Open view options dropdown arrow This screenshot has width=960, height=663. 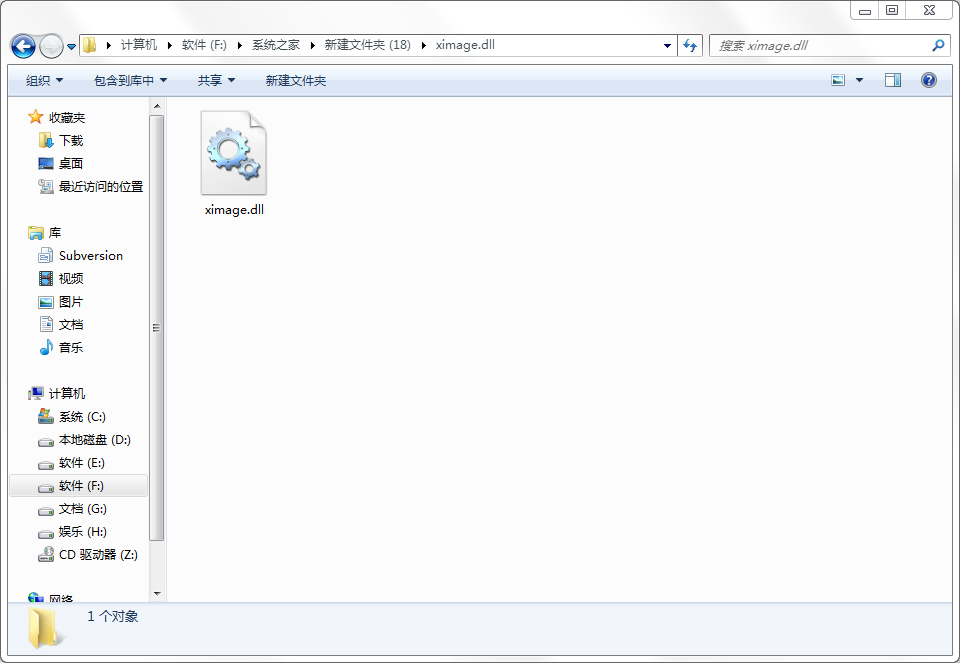point(859,80)
